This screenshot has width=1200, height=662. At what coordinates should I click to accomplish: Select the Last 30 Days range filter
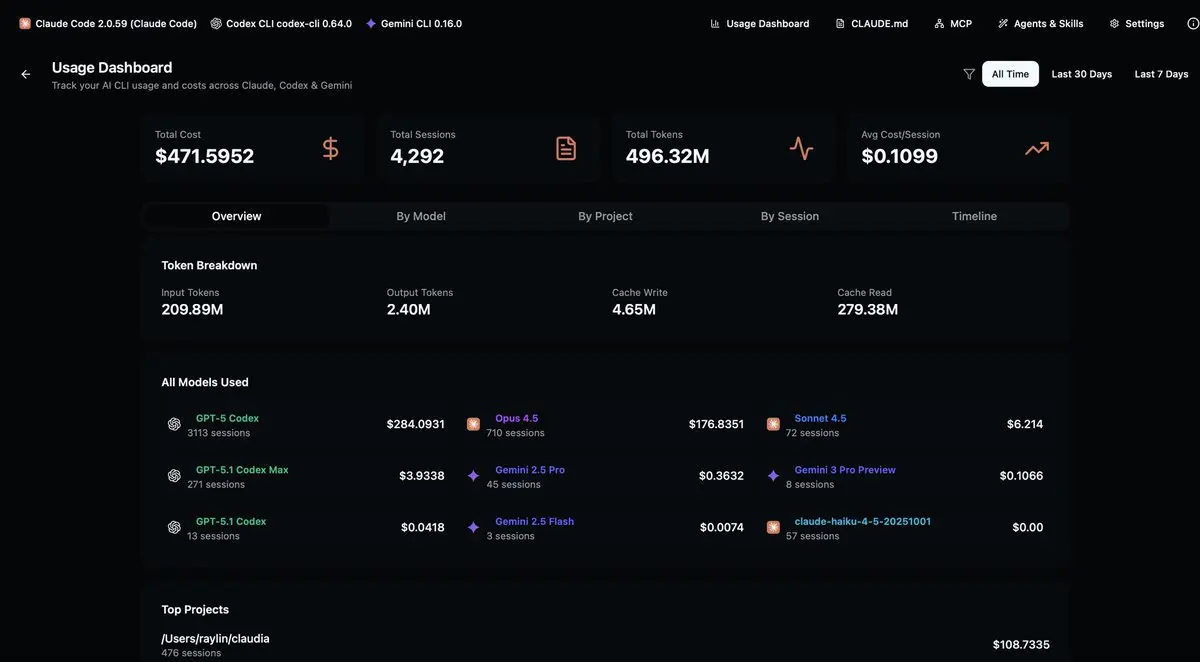coord(1082,74)
